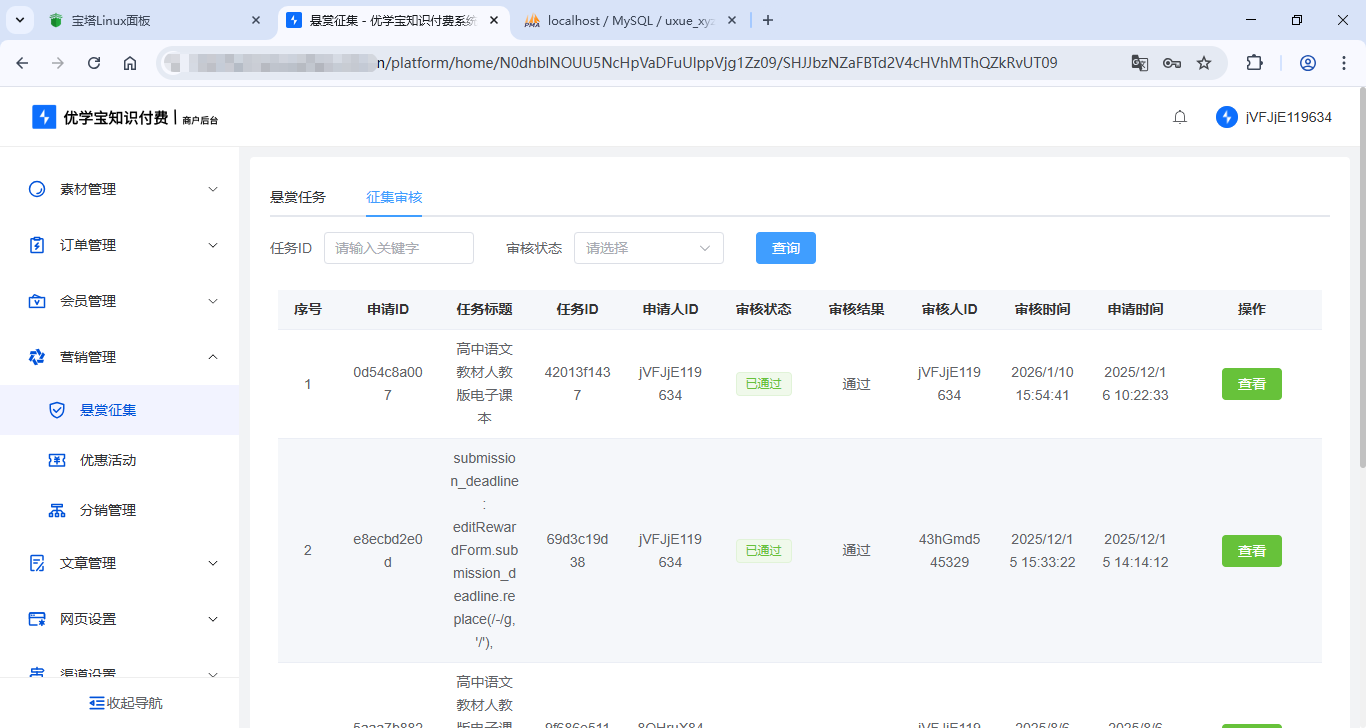Click the 文章管理 sidebar icon
This screenshot has height=728, width=1366.
pos(37,563)
